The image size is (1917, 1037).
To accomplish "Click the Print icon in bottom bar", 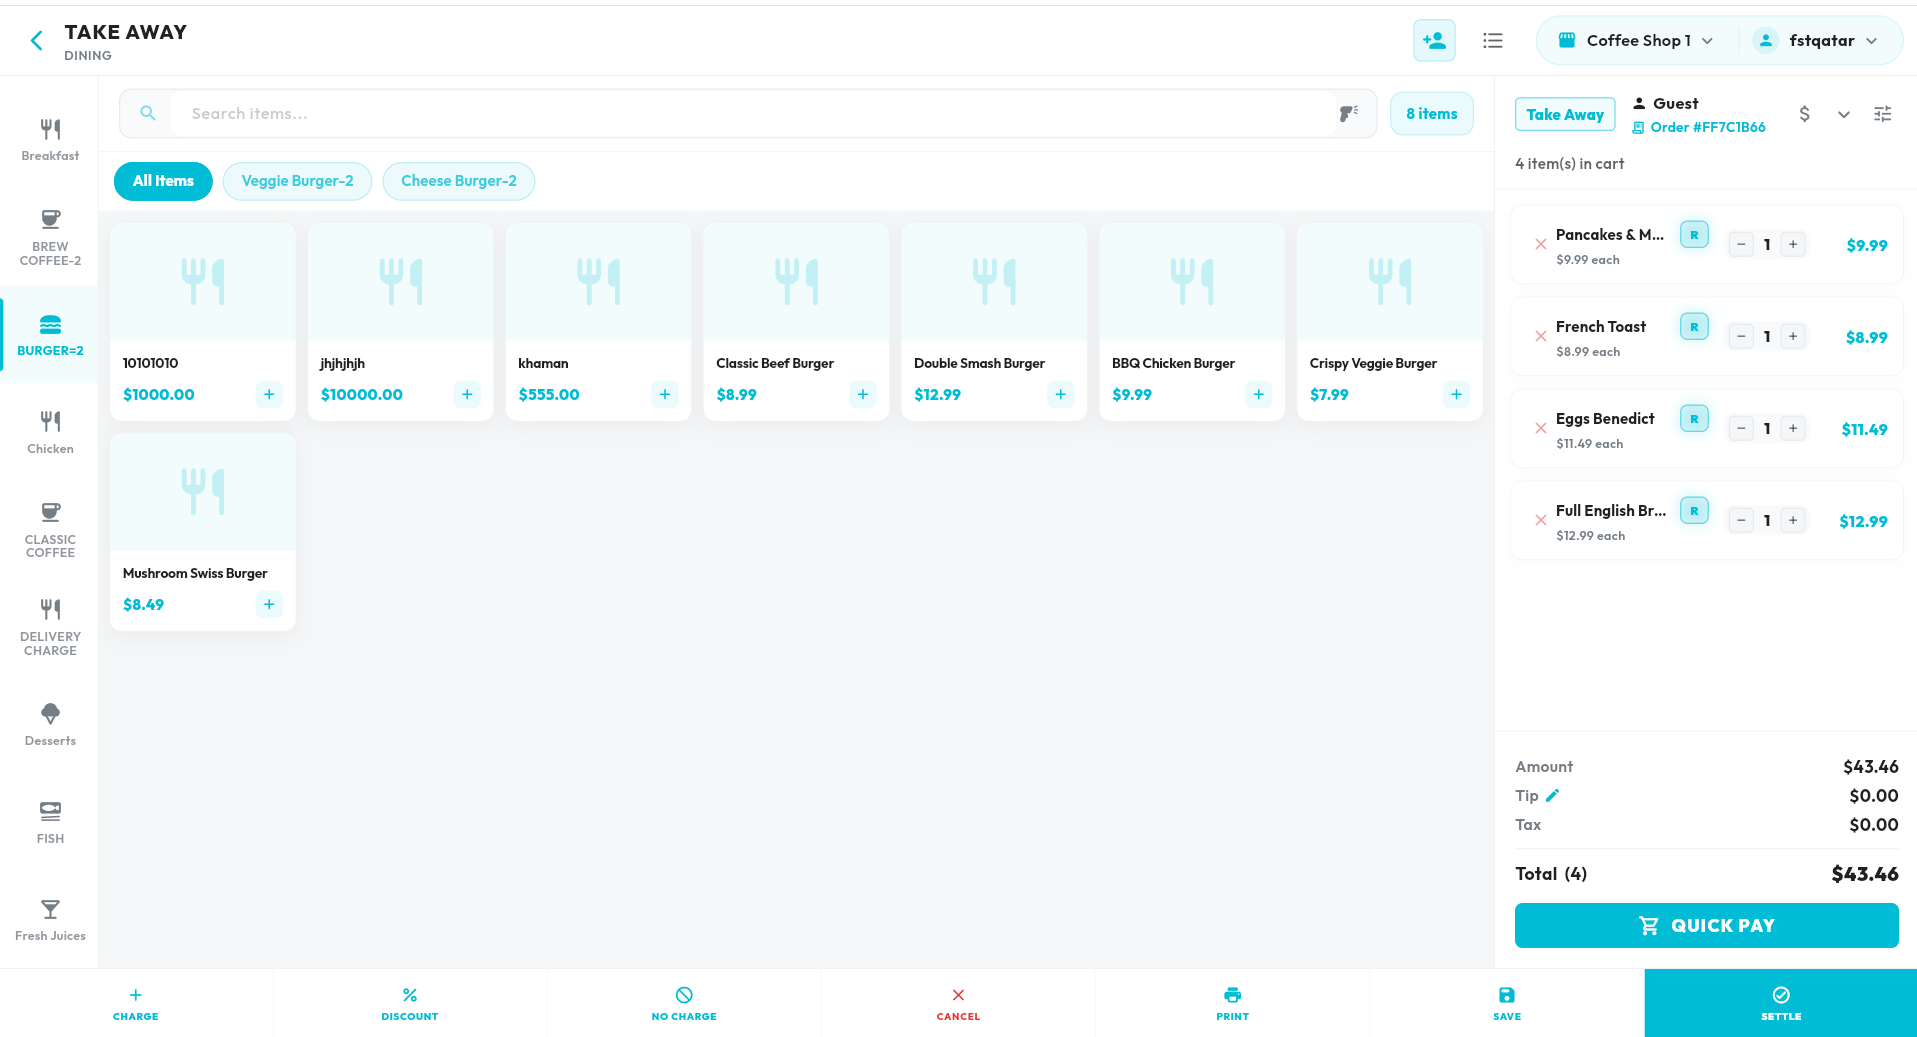I will tap(1232, 1003).
